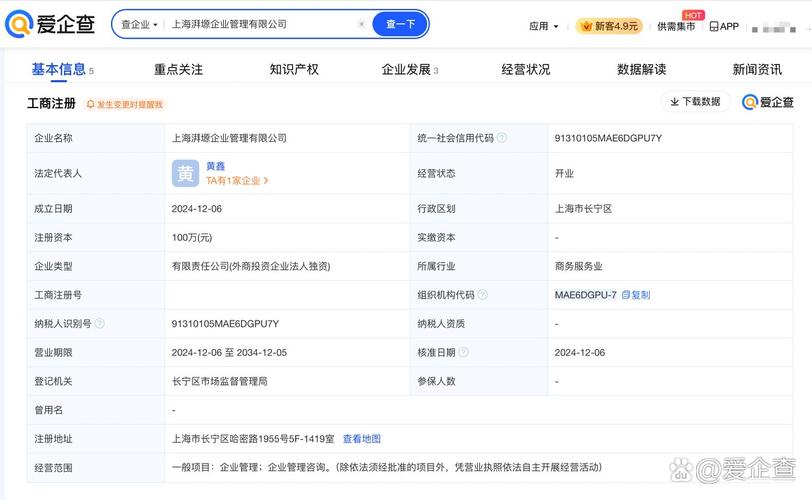
Task: Select the 黄 avatar thumbnail
Action: coord(185,173)
